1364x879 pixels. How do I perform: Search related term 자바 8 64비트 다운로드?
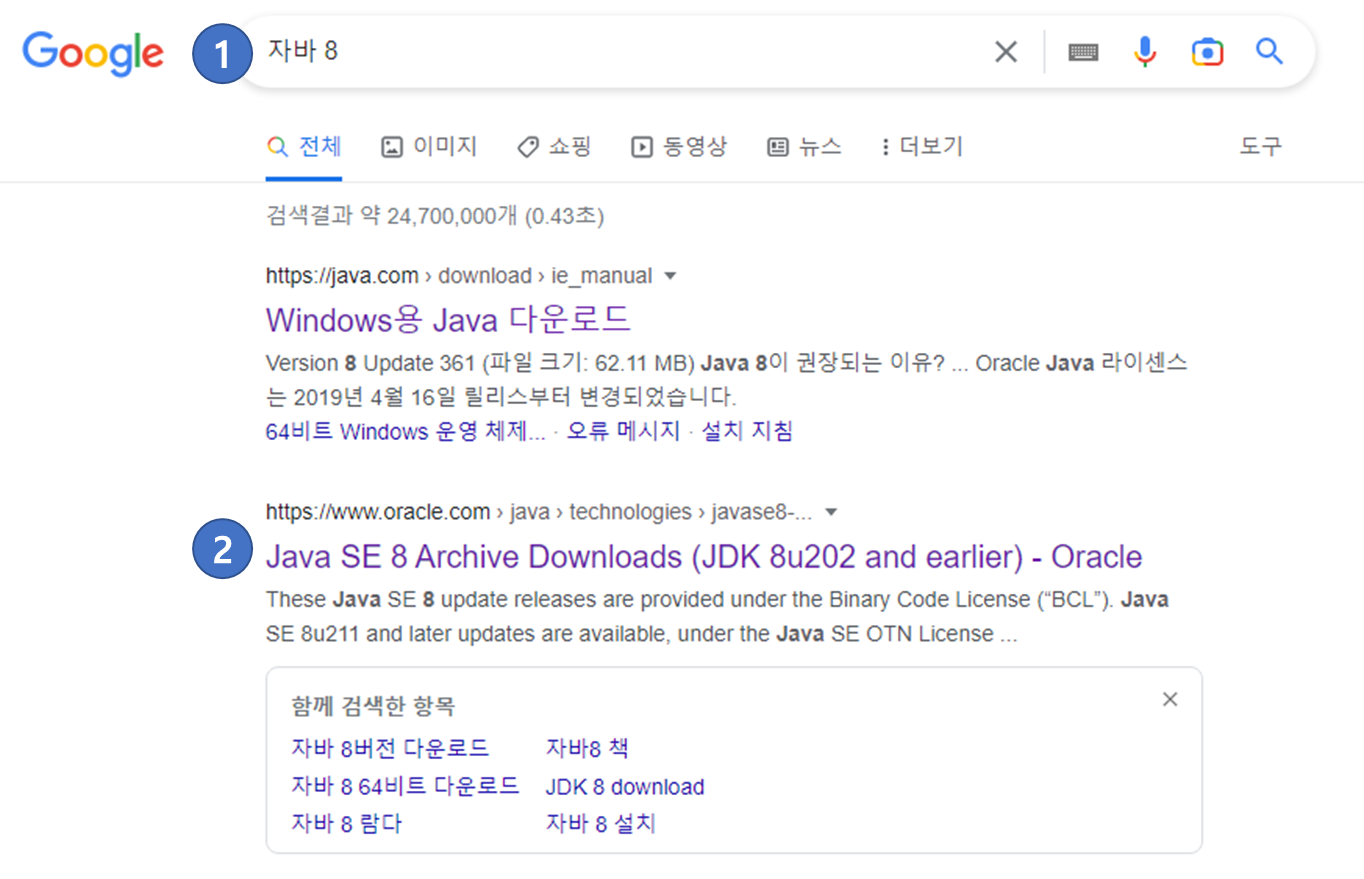point(405,786)
